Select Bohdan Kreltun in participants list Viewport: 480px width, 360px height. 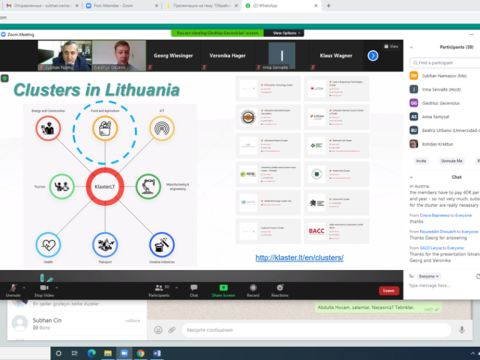click(x=445, y=144)
